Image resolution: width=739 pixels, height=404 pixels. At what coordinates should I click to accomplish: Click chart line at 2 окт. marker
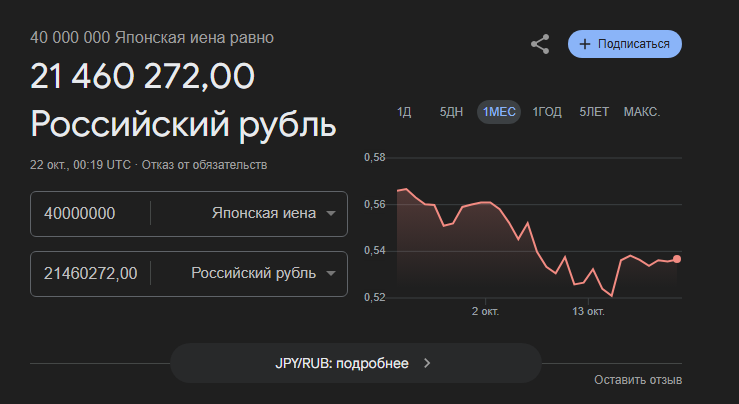tap(485, 202)
